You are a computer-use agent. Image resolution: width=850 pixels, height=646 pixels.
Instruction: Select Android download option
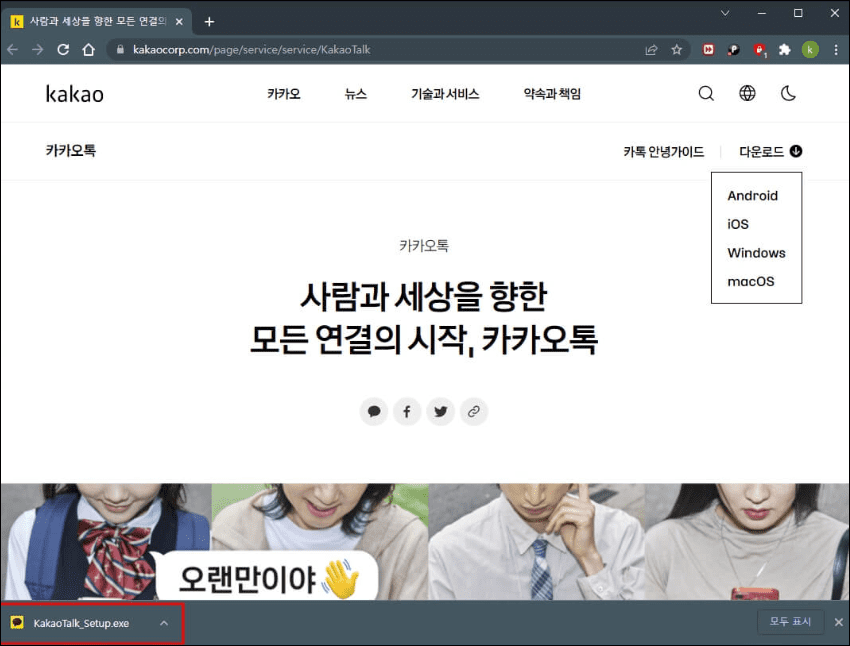click(752, 196)
